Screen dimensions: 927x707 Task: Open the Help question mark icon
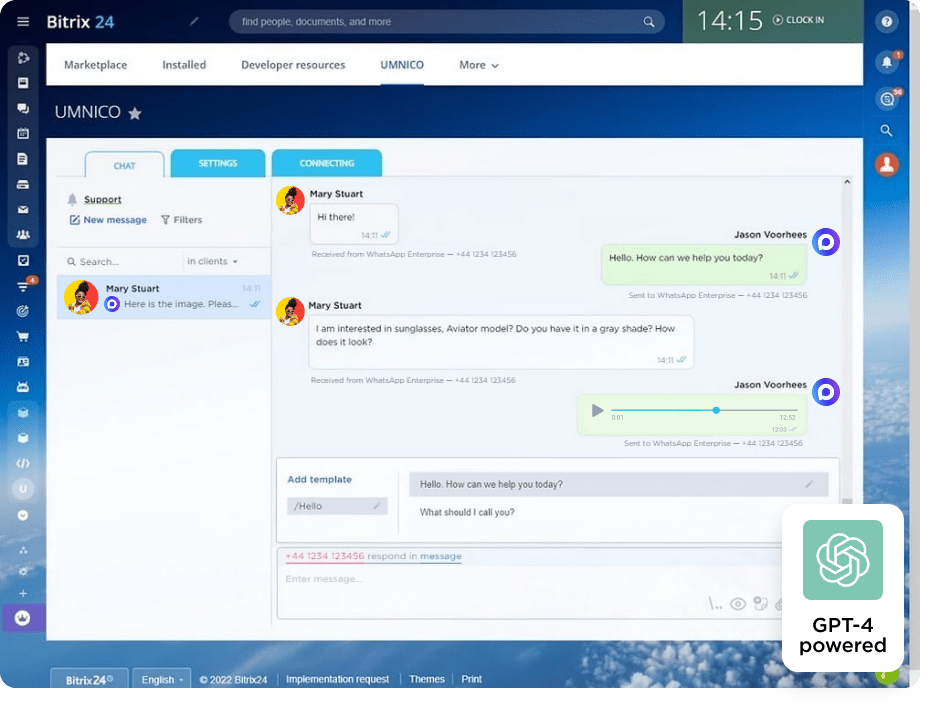click(x=885, y=21)
